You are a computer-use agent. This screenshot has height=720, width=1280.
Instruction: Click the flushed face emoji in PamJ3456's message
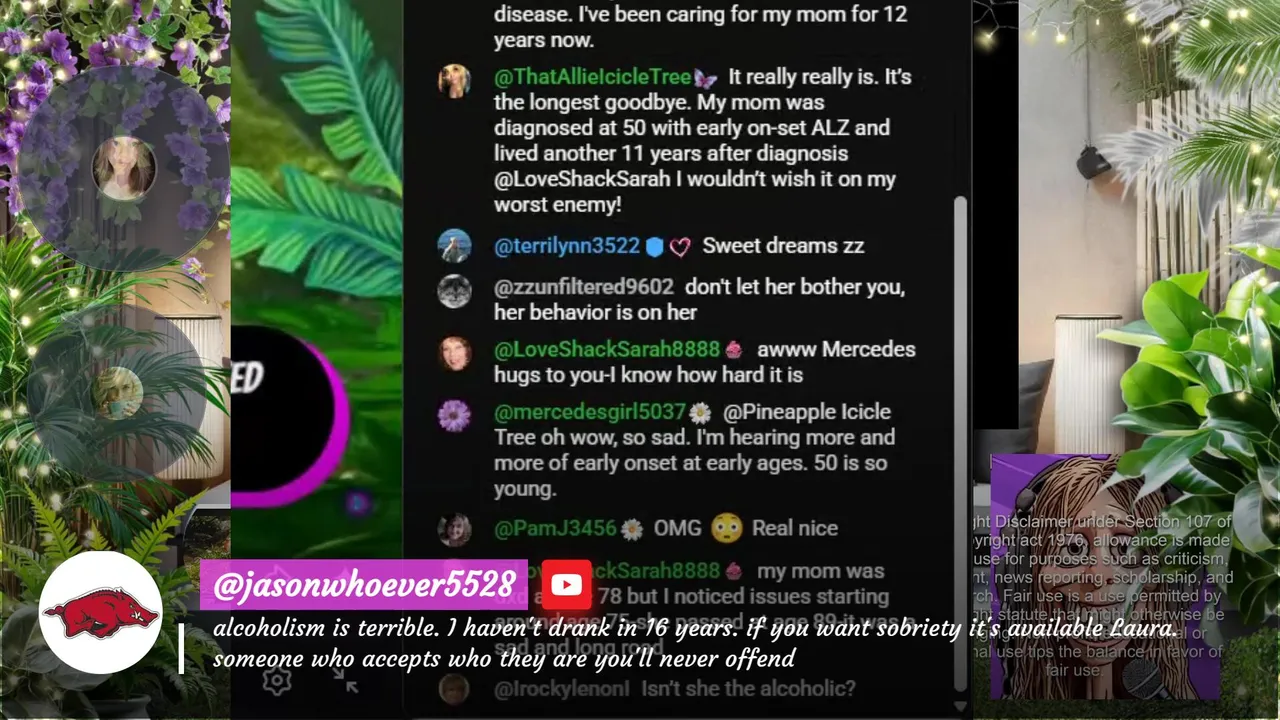coord(726,528)
